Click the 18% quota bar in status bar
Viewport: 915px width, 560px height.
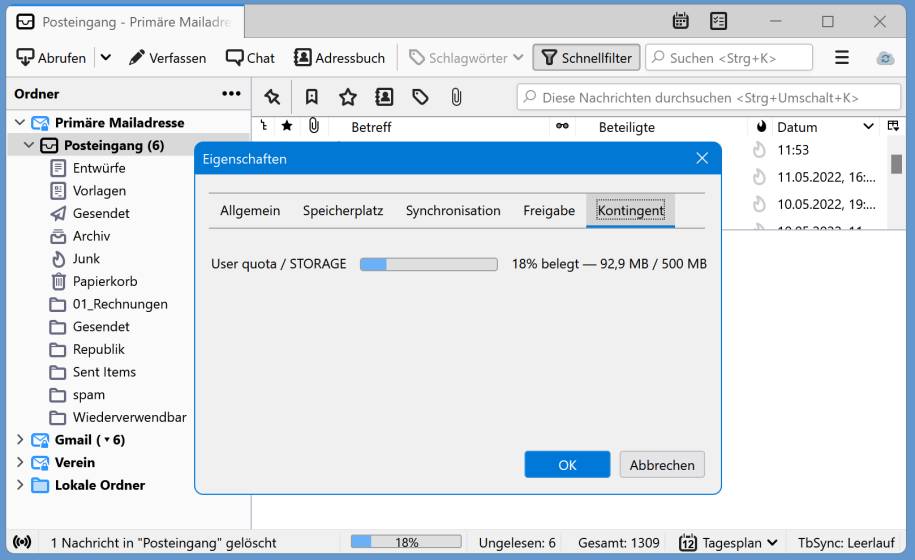406,542
